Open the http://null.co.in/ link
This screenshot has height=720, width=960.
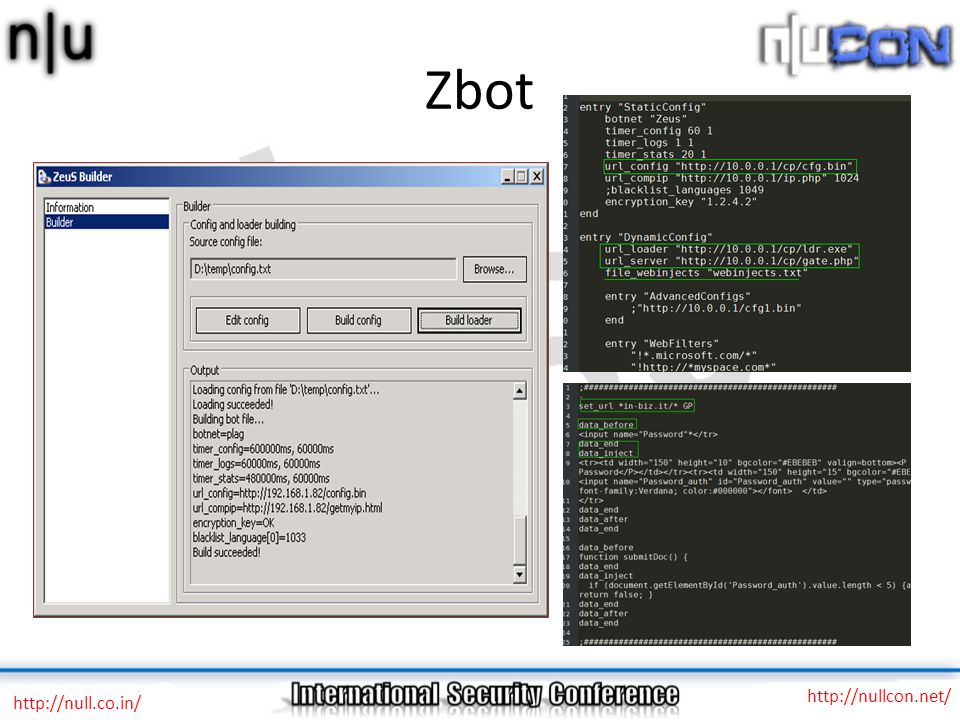(77, 703)
